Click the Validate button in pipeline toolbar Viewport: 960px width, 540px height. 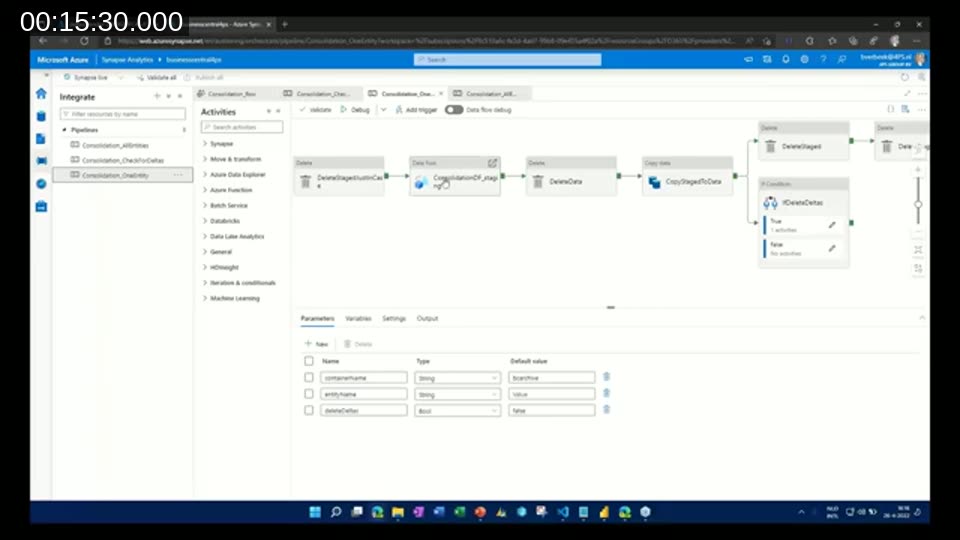(315, 110)
